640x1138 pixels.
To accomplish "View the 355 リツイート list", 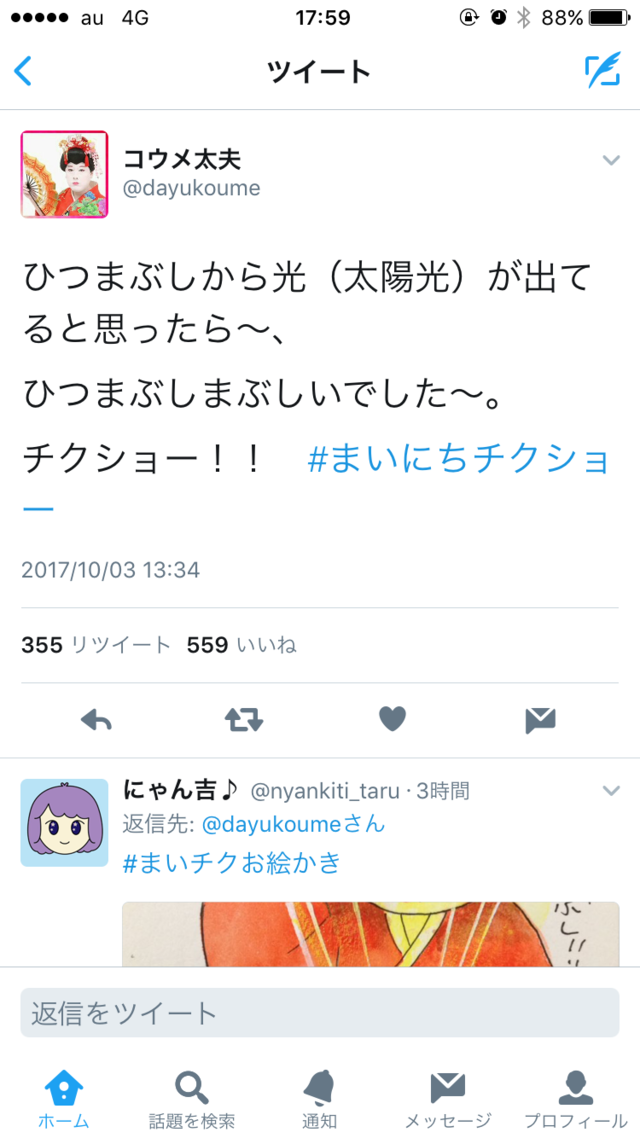I will click(96, 644).
